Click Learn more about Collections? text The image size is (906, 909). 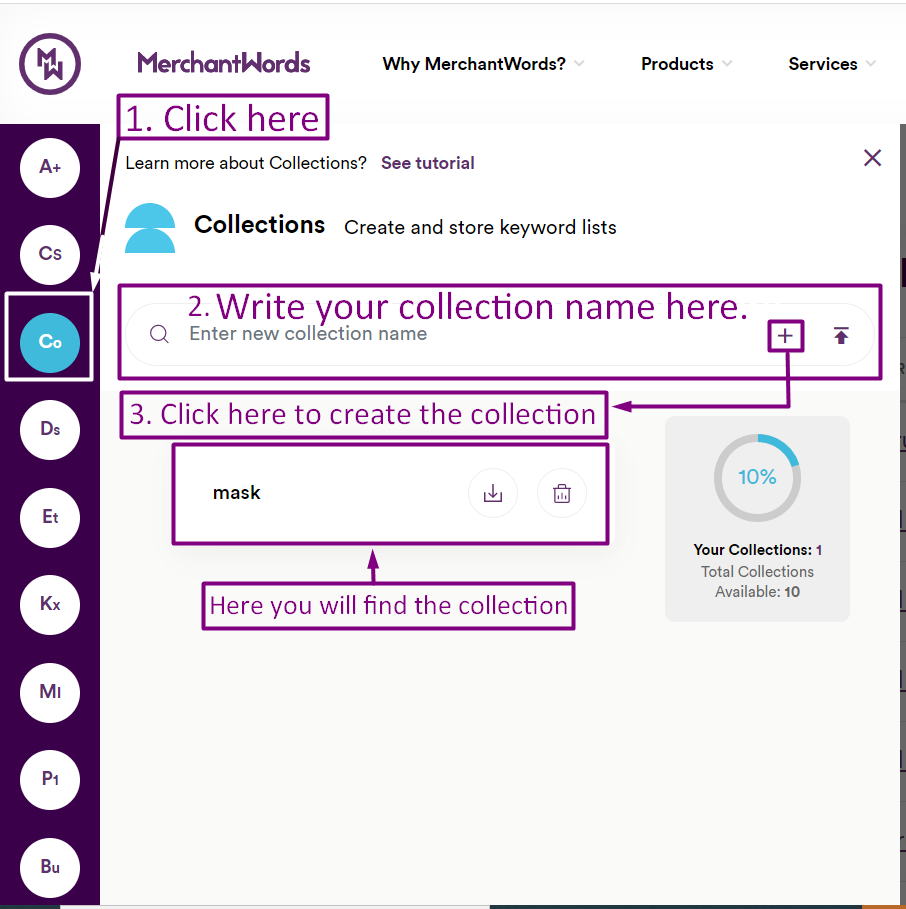click(x=246, y=163)
